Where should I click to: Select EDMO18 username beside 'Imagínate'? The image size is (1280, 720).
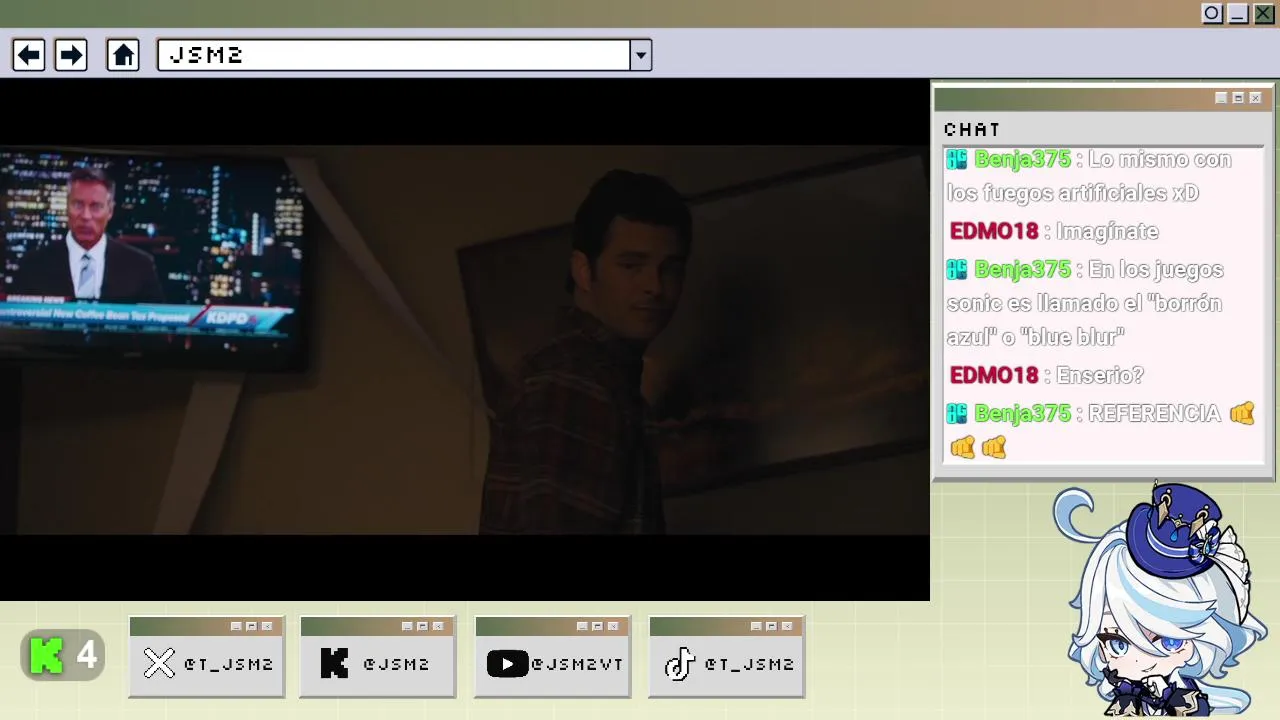(994, 232)
